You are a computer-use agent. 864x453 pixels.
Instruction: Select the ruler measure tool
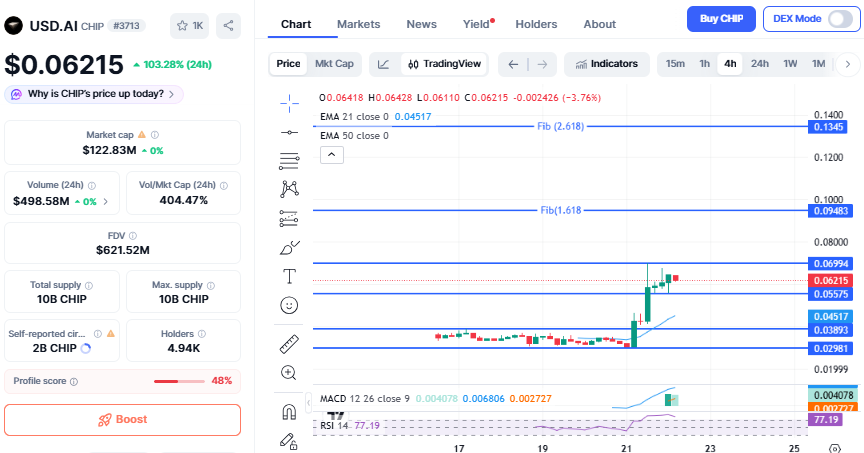coord(289,344)
